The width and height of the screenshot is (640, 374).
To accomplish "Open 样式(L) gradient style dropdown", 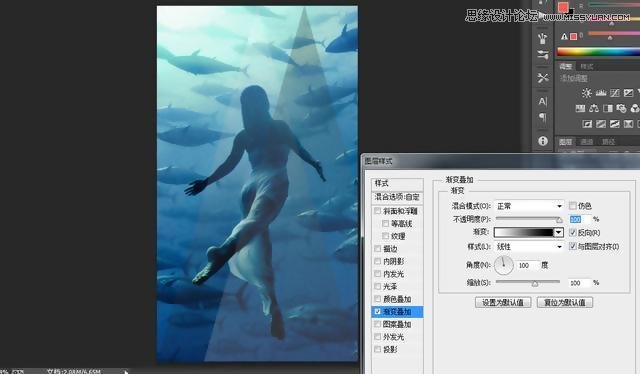I will 529,247.
